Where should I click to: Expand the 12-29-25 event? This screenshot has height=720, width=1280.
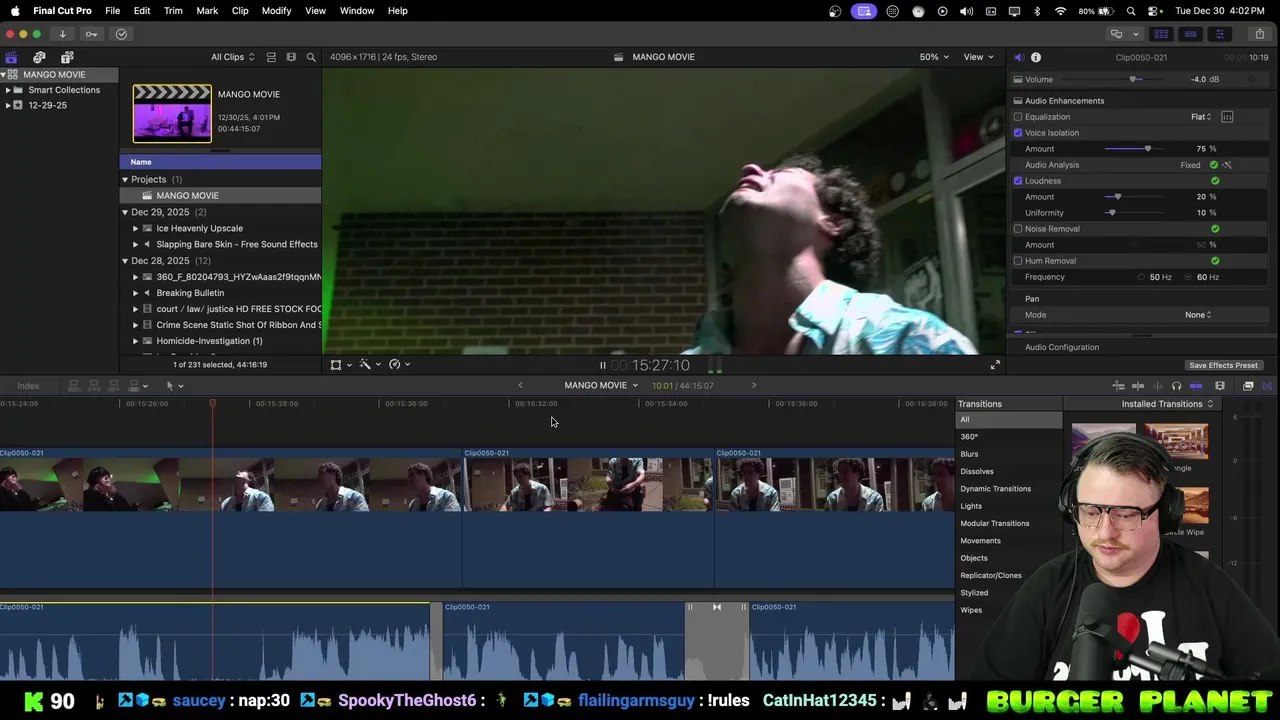click(x=8, y=105)
